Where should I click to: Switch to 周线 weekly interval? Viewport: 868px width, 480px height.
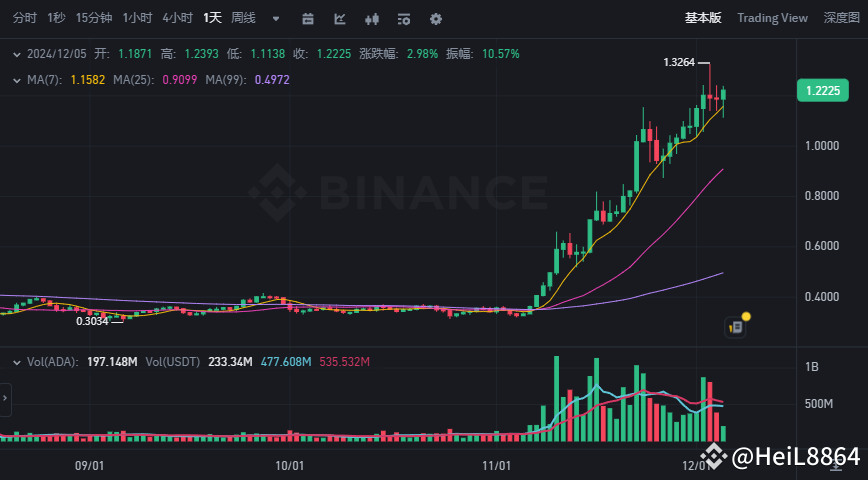coord(243,18)
